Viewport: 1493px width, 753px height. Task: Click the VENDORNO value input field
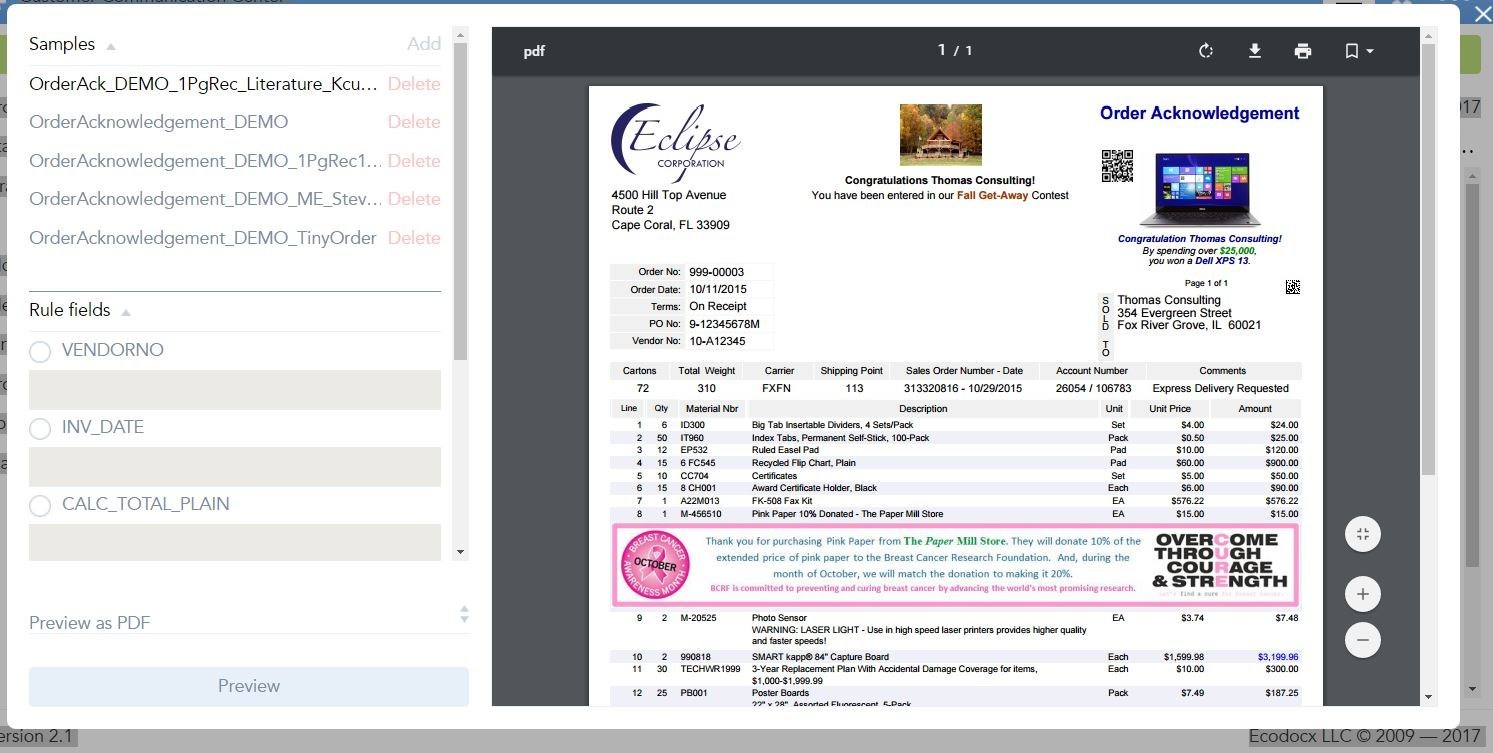[x=234, y=390]
